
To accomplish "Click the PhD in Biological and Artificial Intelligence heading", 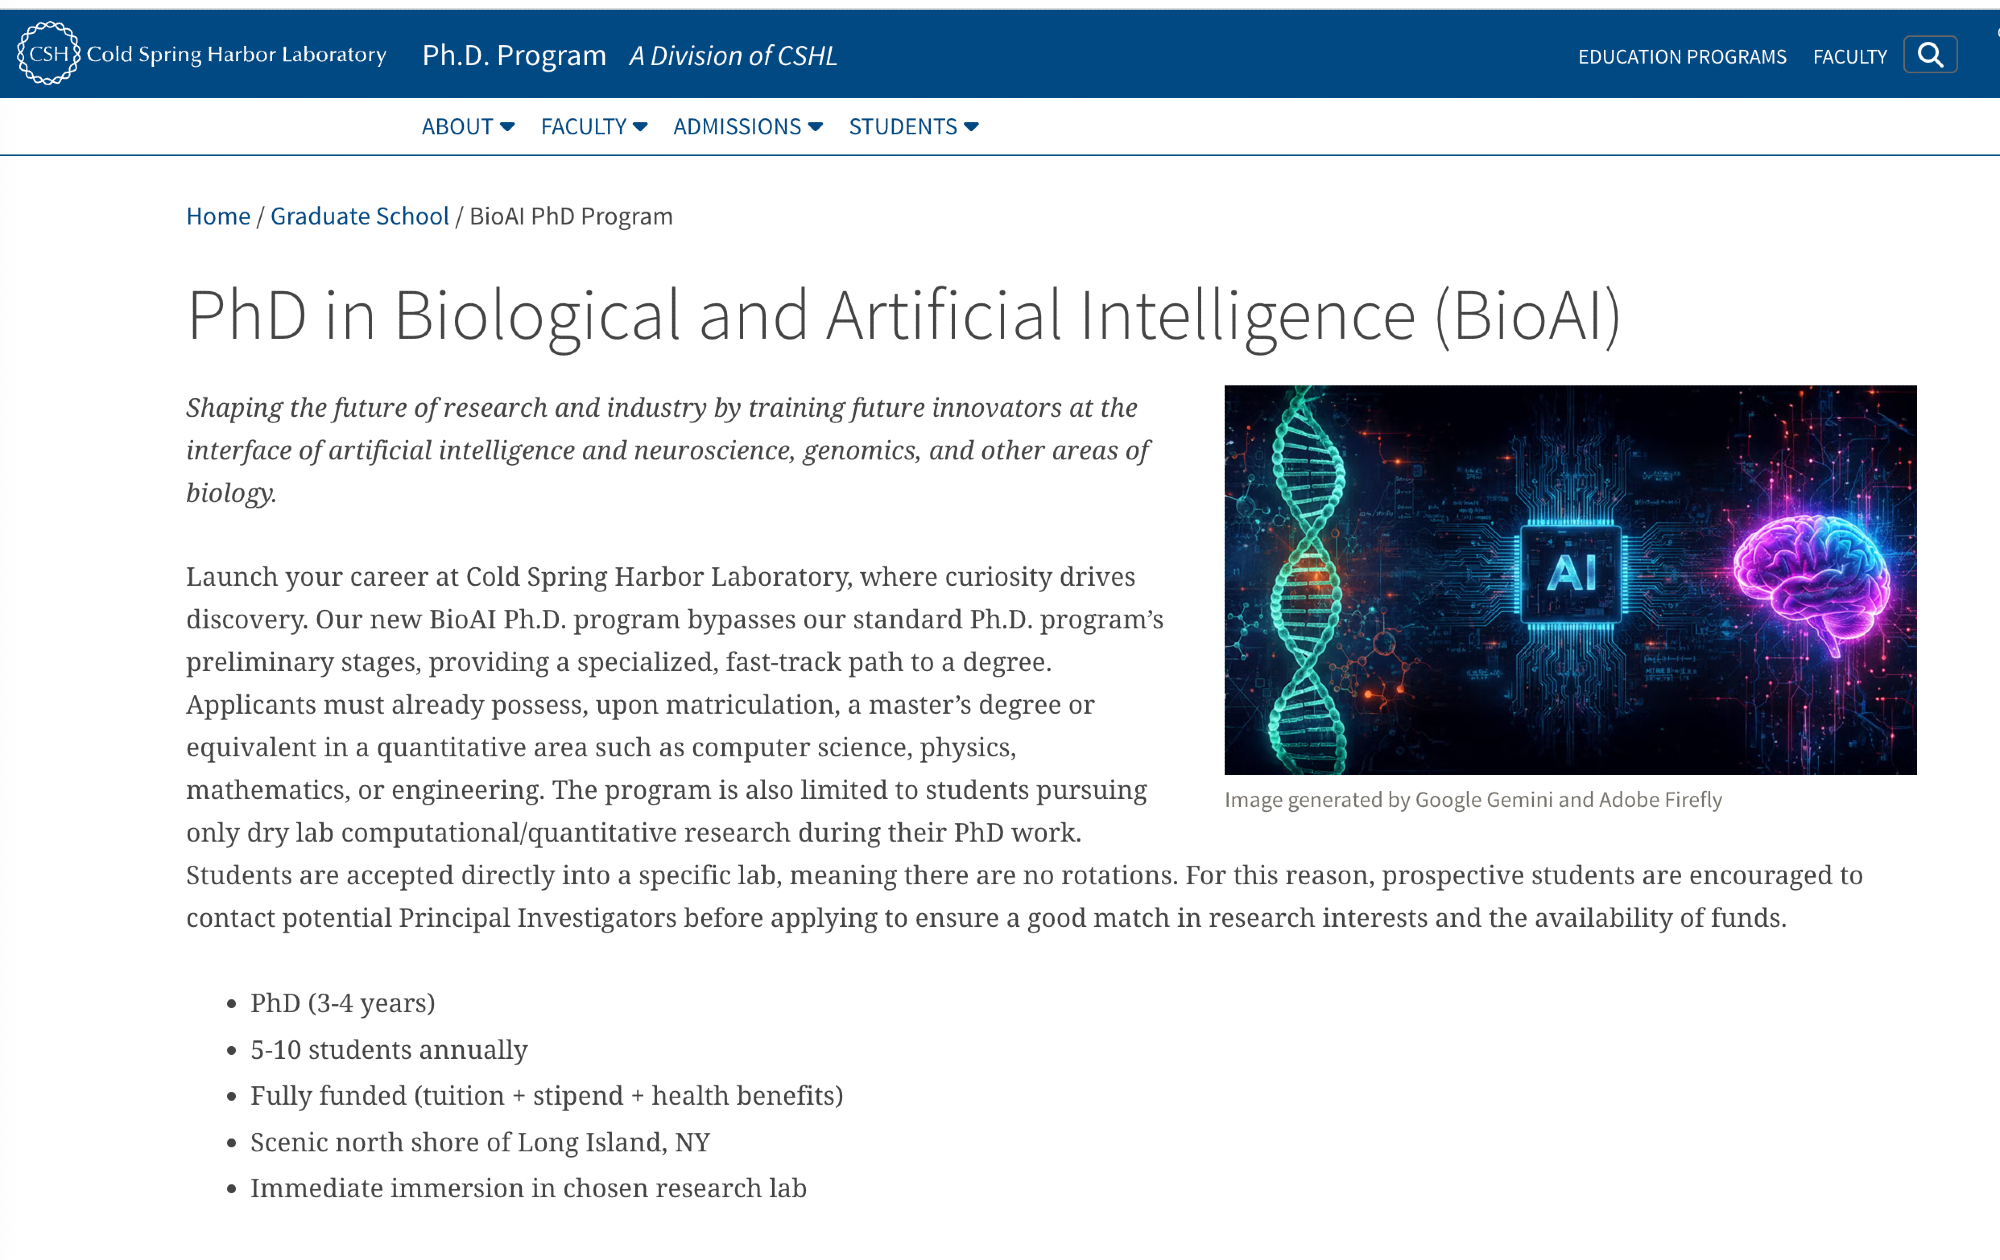I will (903, 316).
